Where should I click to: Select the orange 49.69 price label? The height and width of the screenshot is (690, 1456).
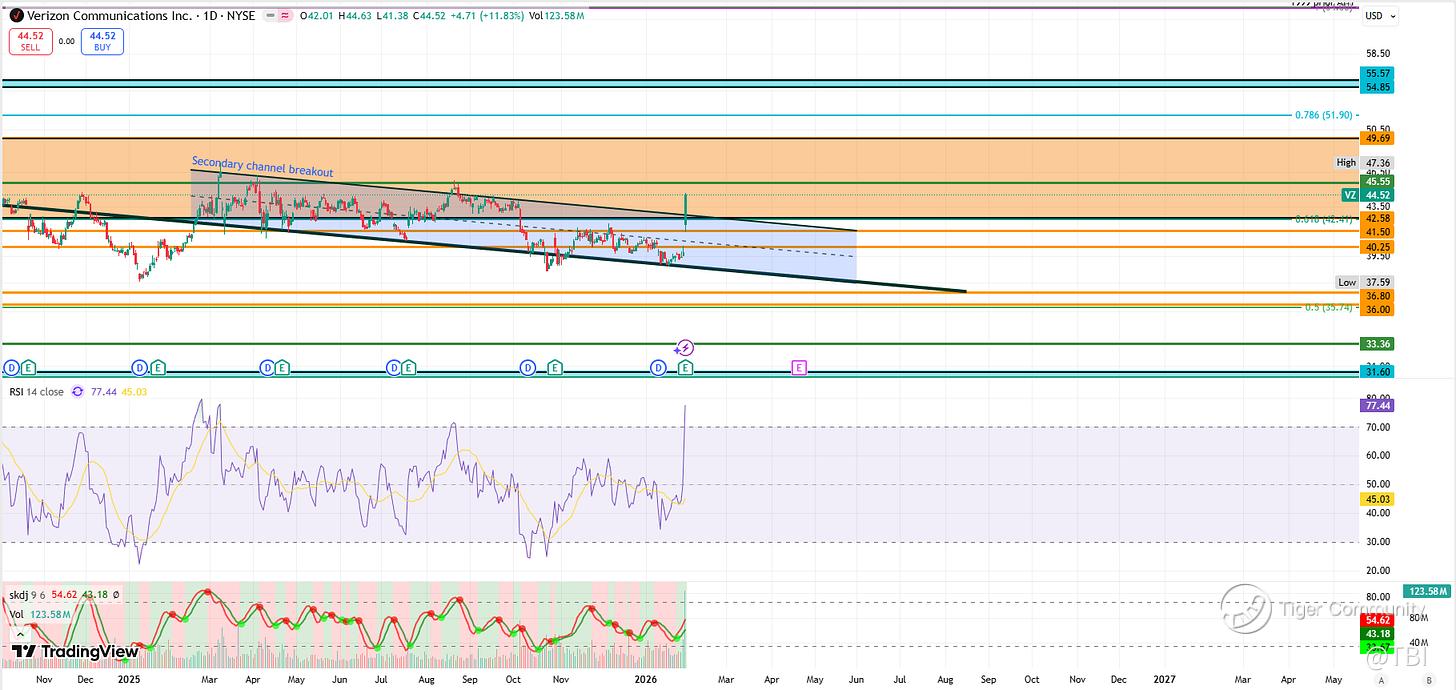[1376, 138]
